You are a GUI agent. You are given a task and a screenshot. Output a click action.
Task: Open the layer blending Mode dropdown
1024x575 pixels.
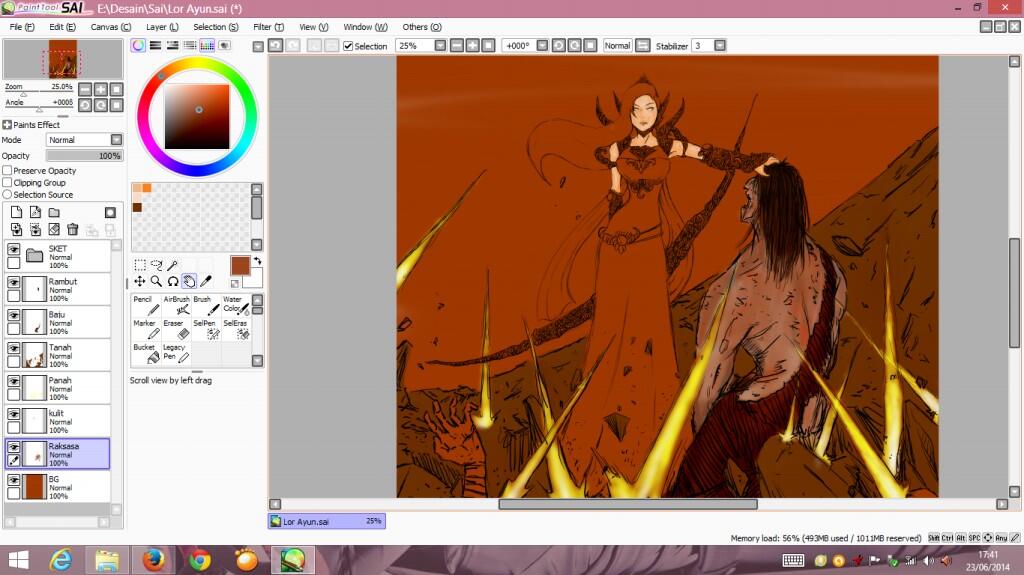tap(116, 140)
